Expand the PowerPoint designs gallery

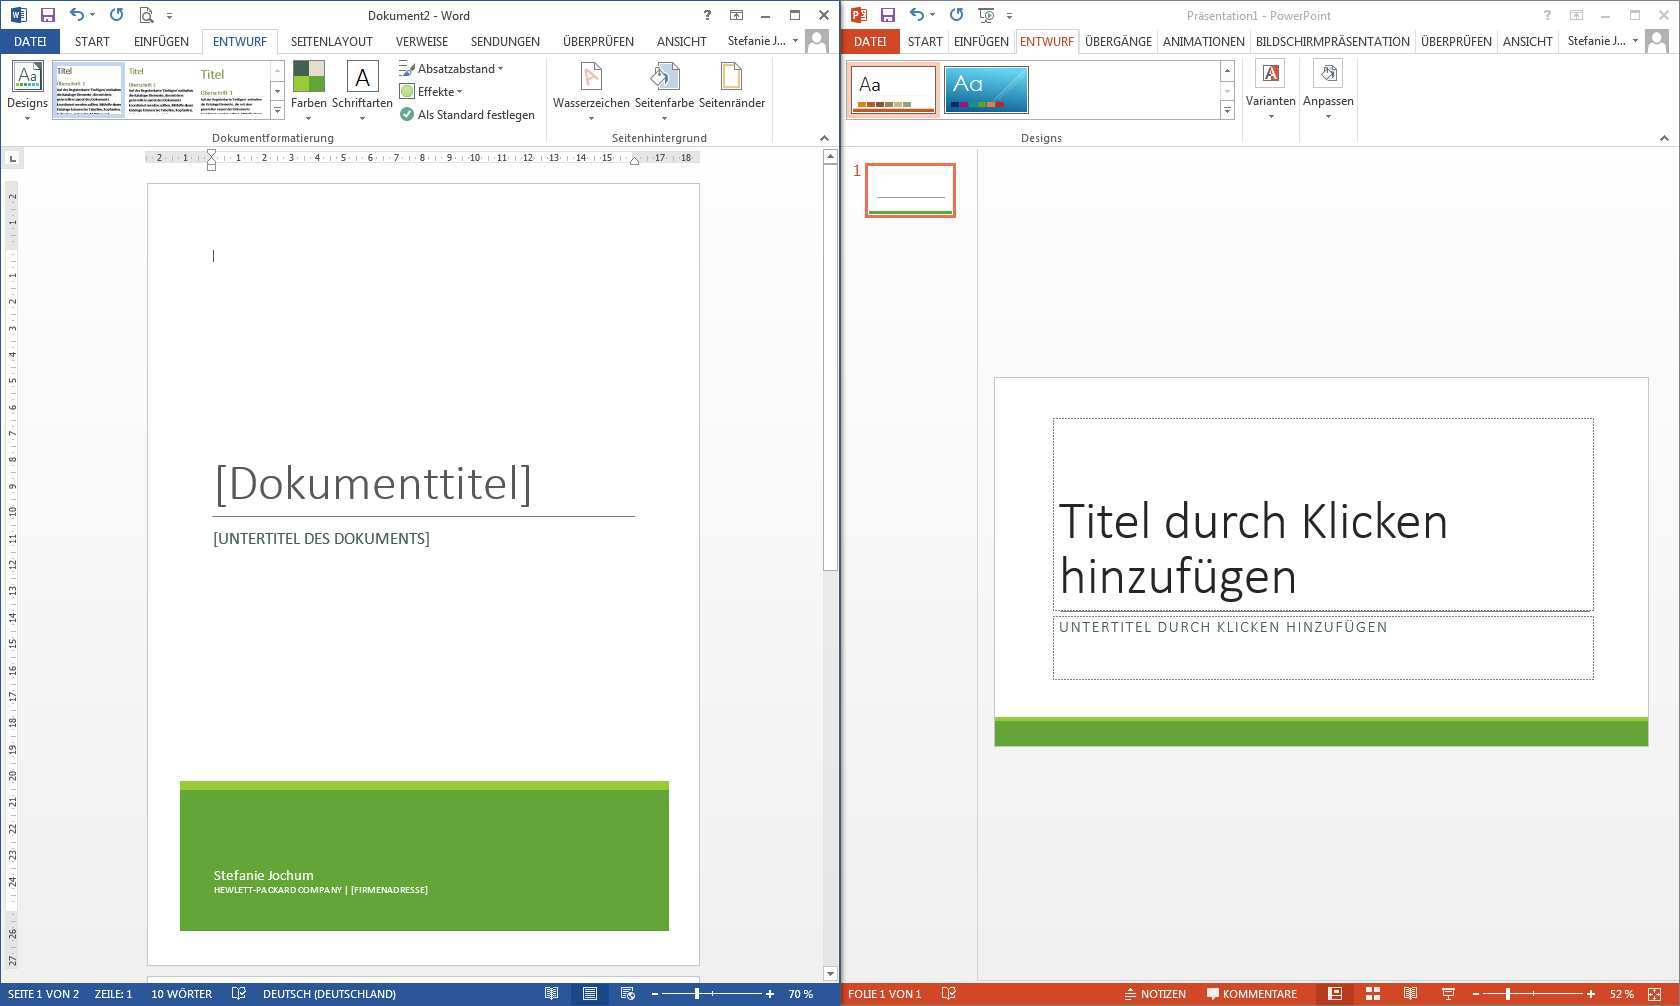(x=1227, y=110)
